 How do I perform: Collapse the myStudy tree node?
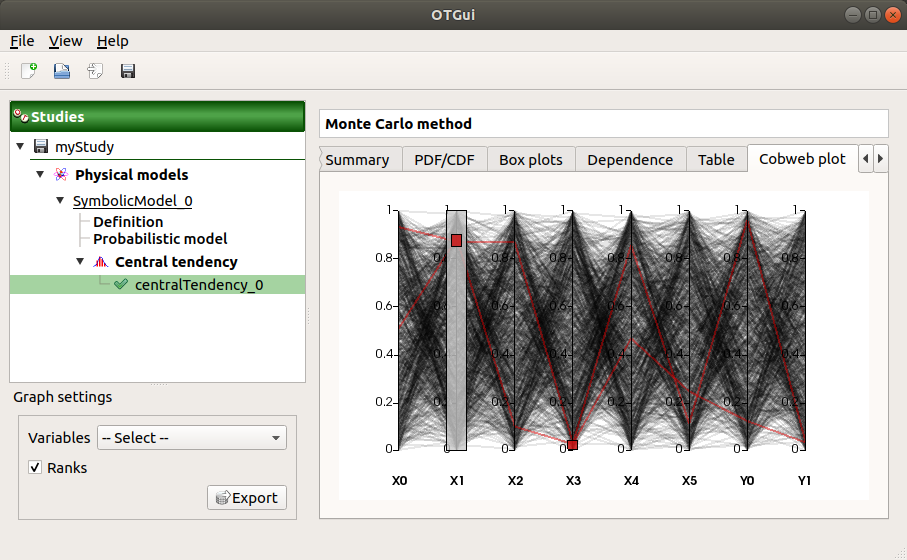[22, 147]
